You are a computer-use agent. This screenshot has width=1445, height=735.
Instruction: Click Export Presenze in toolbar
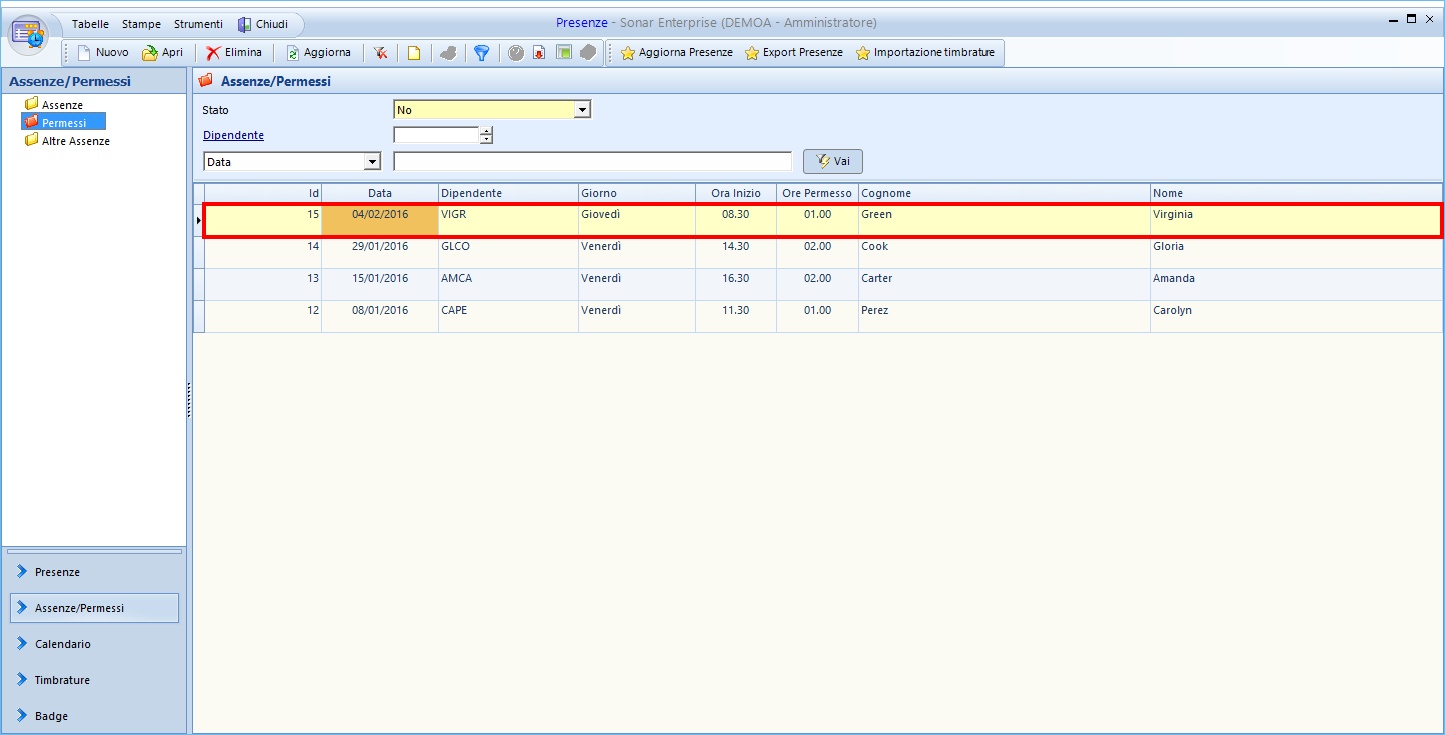point(793,53)
